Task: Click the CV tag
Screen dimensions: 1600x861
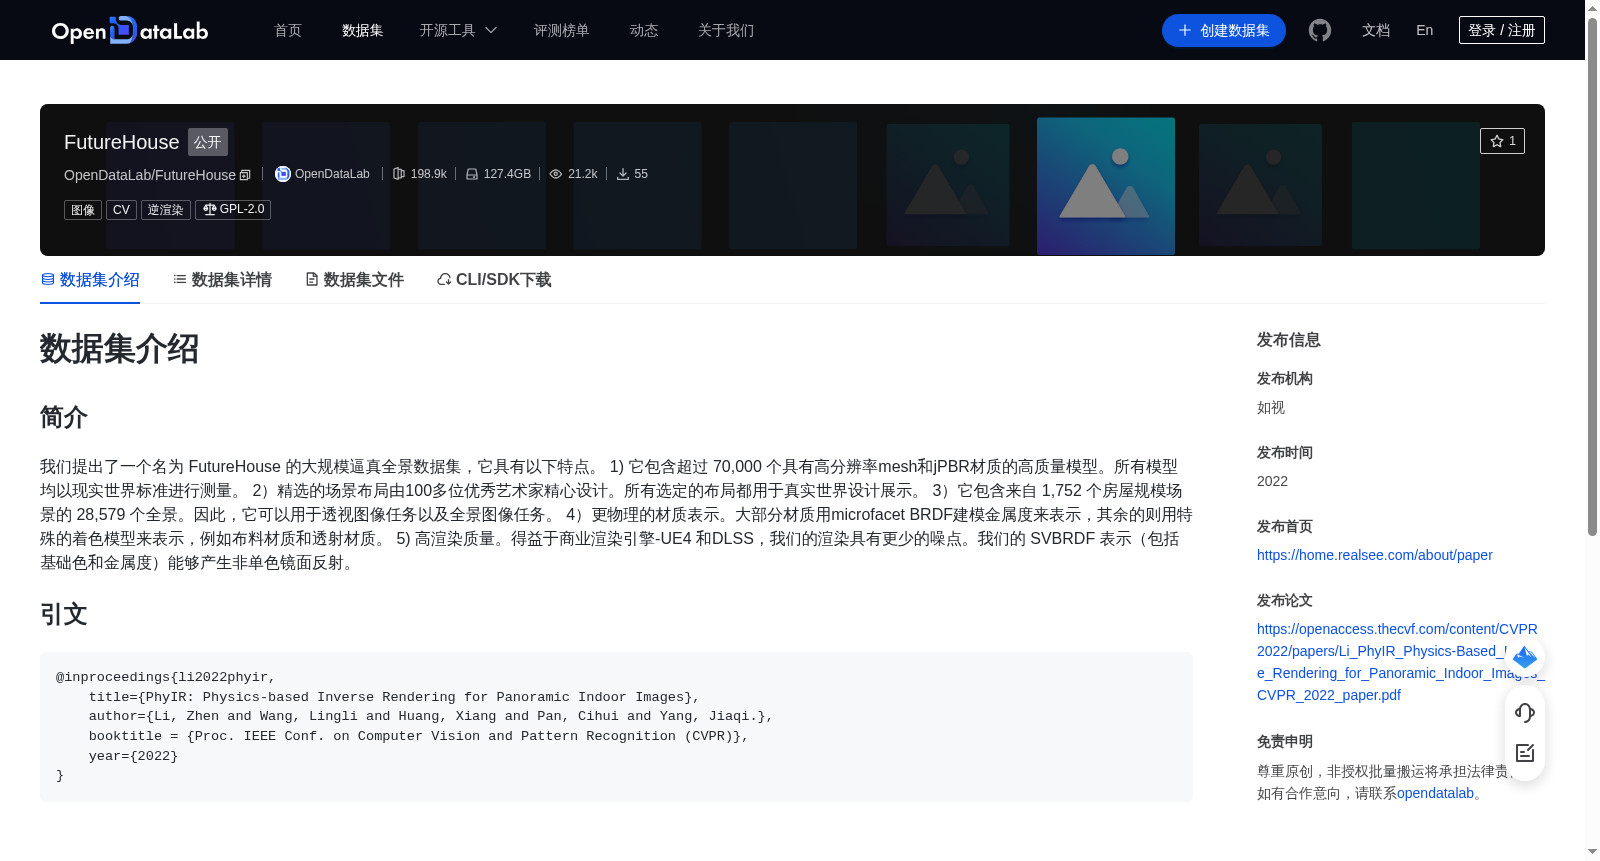Action: pyautogui.click(x=121, y=210)
